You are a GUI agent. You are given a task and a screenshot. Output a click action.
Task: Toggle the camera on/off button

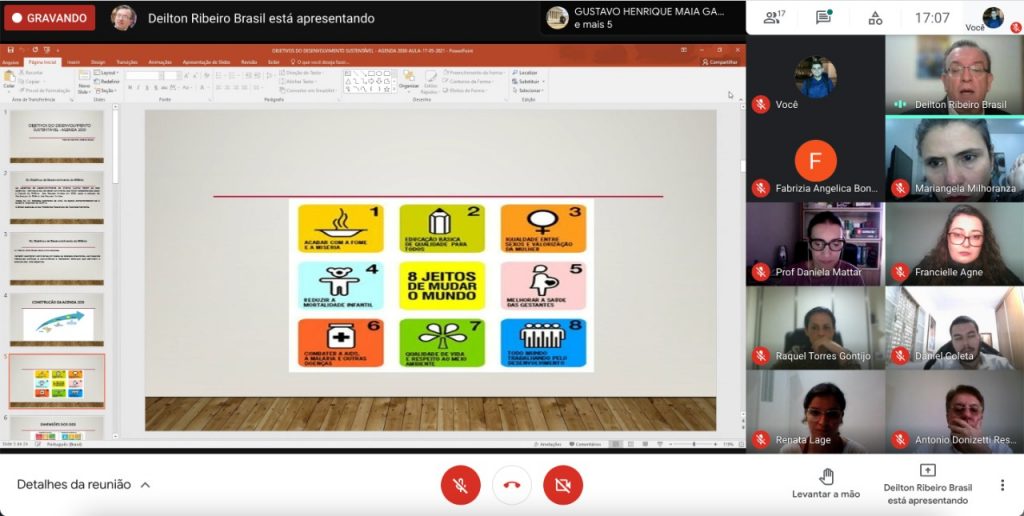coord(563,485)
